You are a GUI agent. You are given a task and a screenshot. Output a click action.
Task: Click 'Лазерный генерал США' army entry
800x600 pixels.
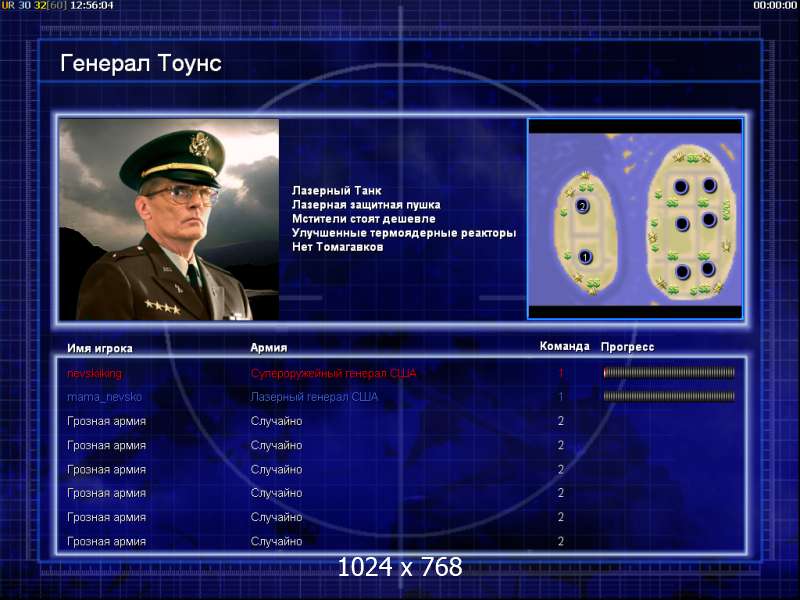(x=314, y=397)
